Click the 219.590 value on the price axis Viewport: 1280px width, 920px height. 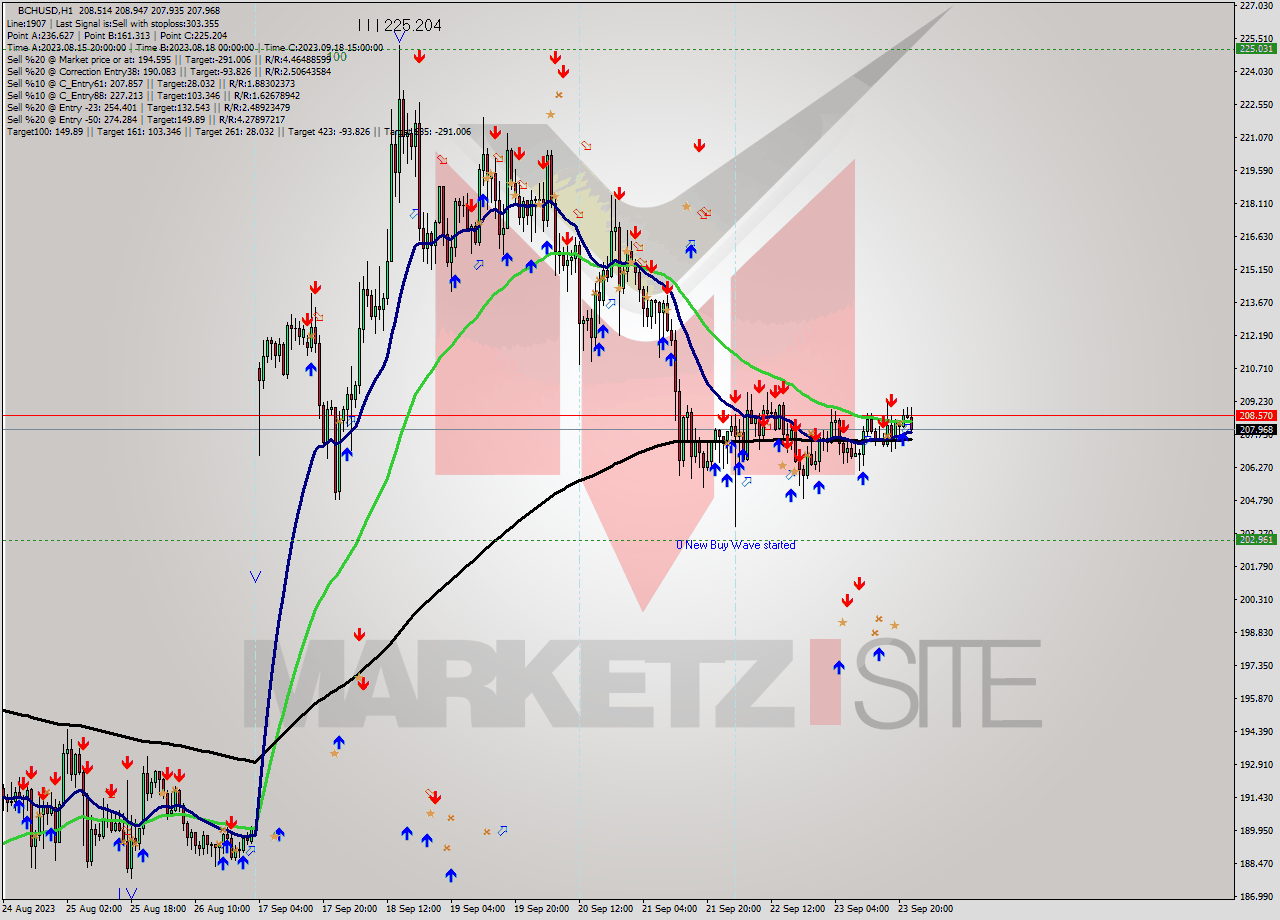tap(1255, 171)
